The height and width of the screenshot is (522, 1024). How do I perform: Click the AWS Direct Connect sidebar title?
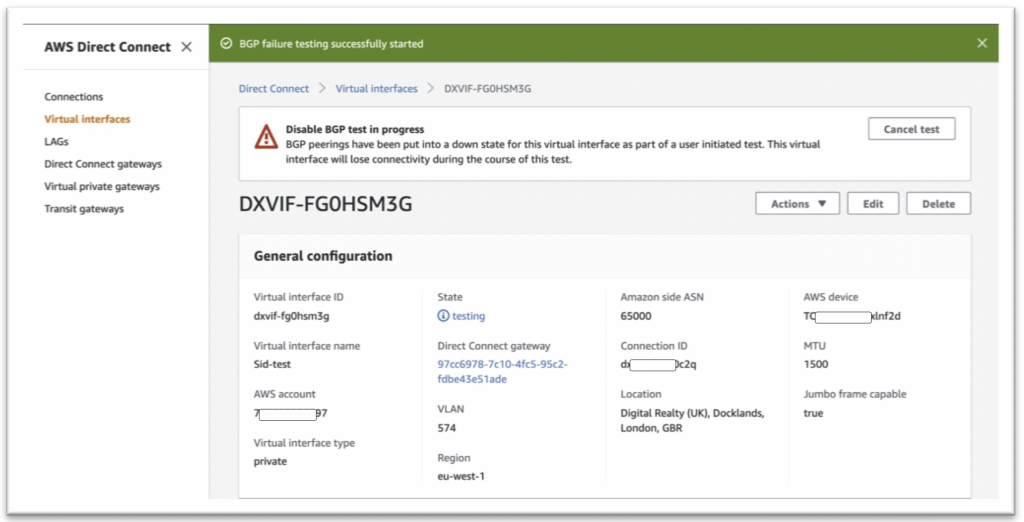(108, 47)
